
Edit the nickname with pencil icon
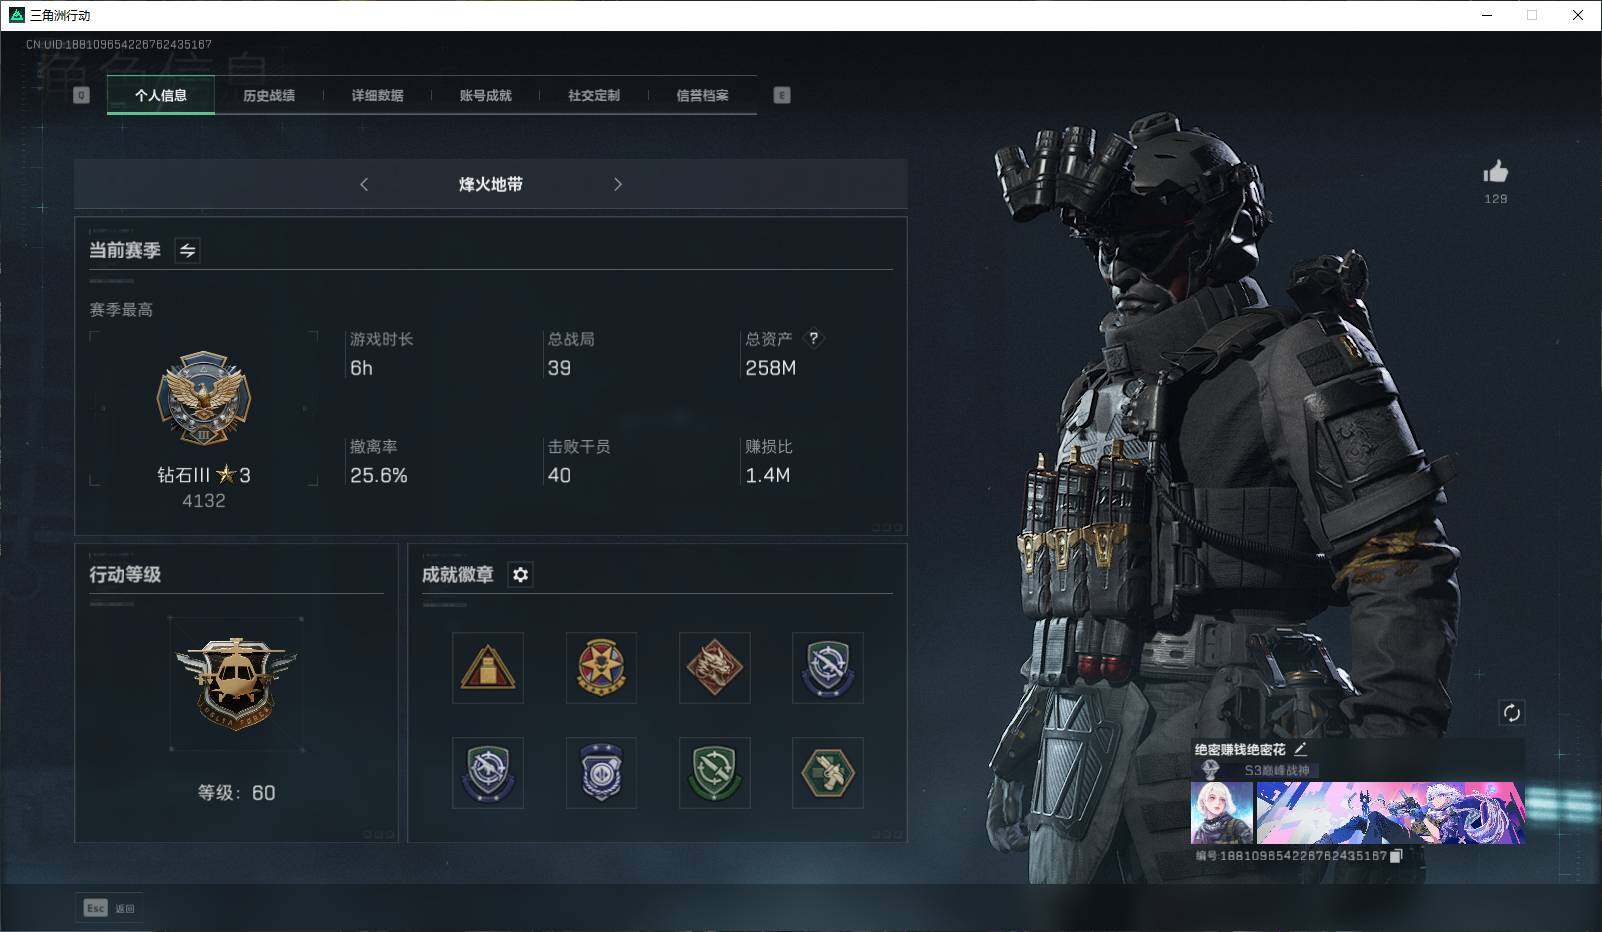point(1300,748)
